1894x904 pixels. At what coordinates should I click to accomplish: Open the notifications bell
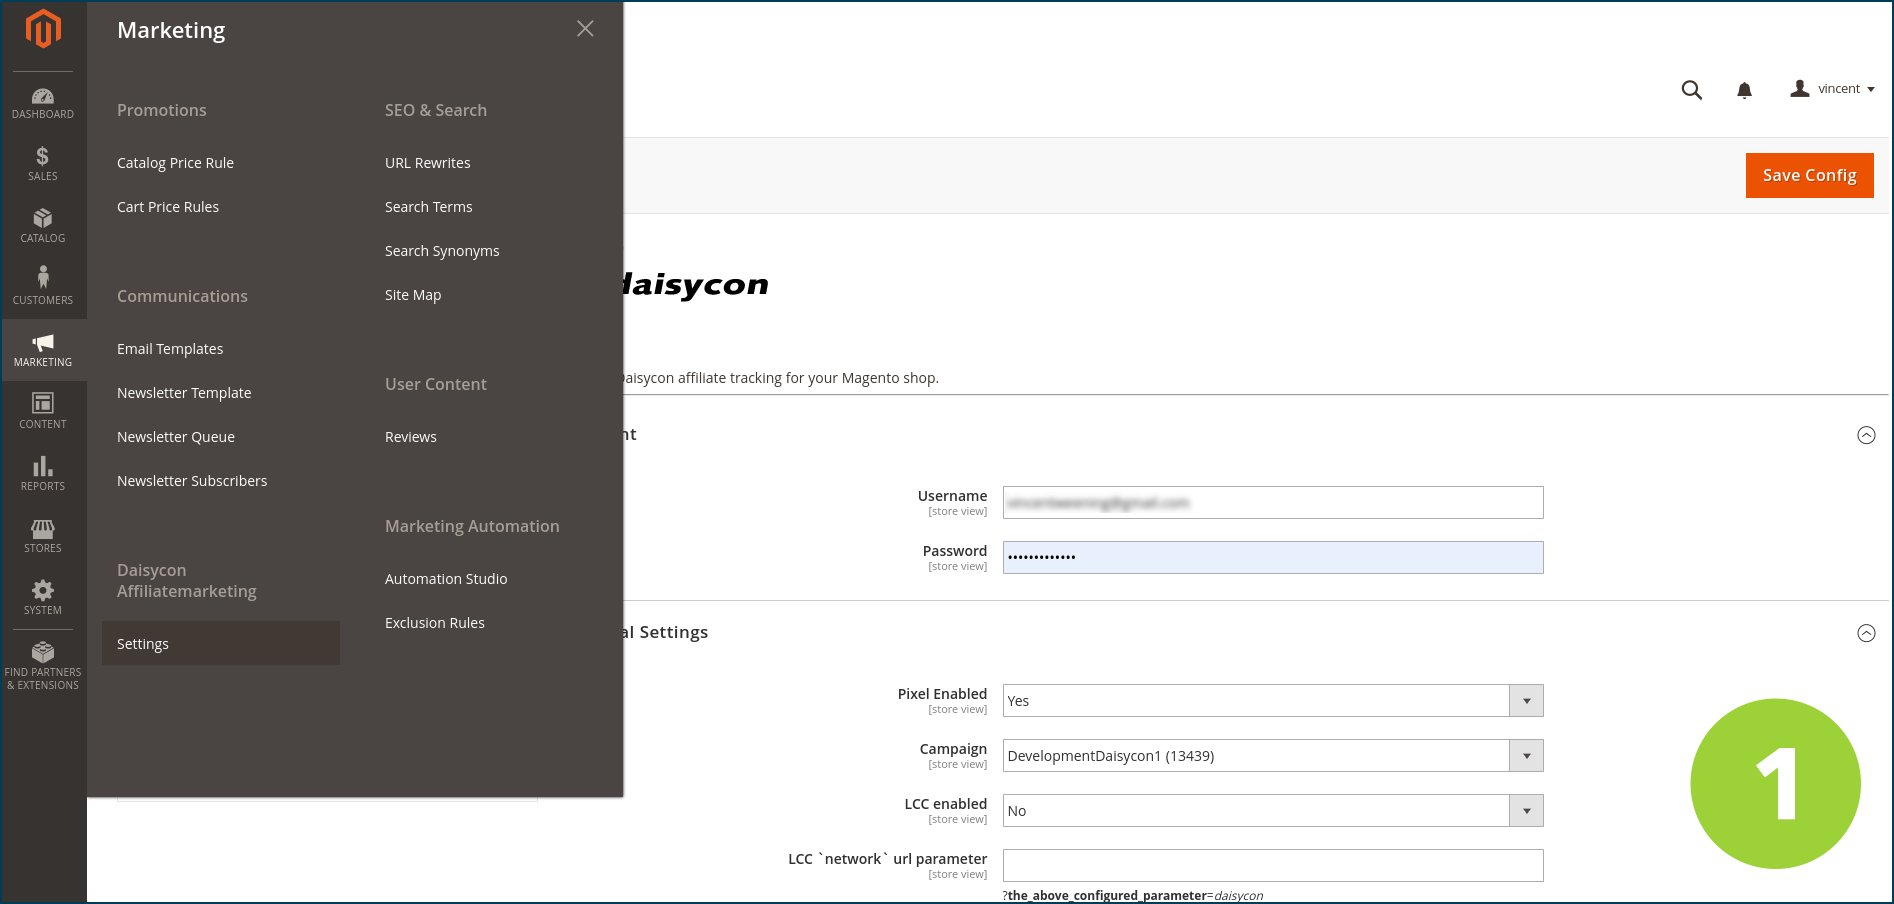(1745, 91)
